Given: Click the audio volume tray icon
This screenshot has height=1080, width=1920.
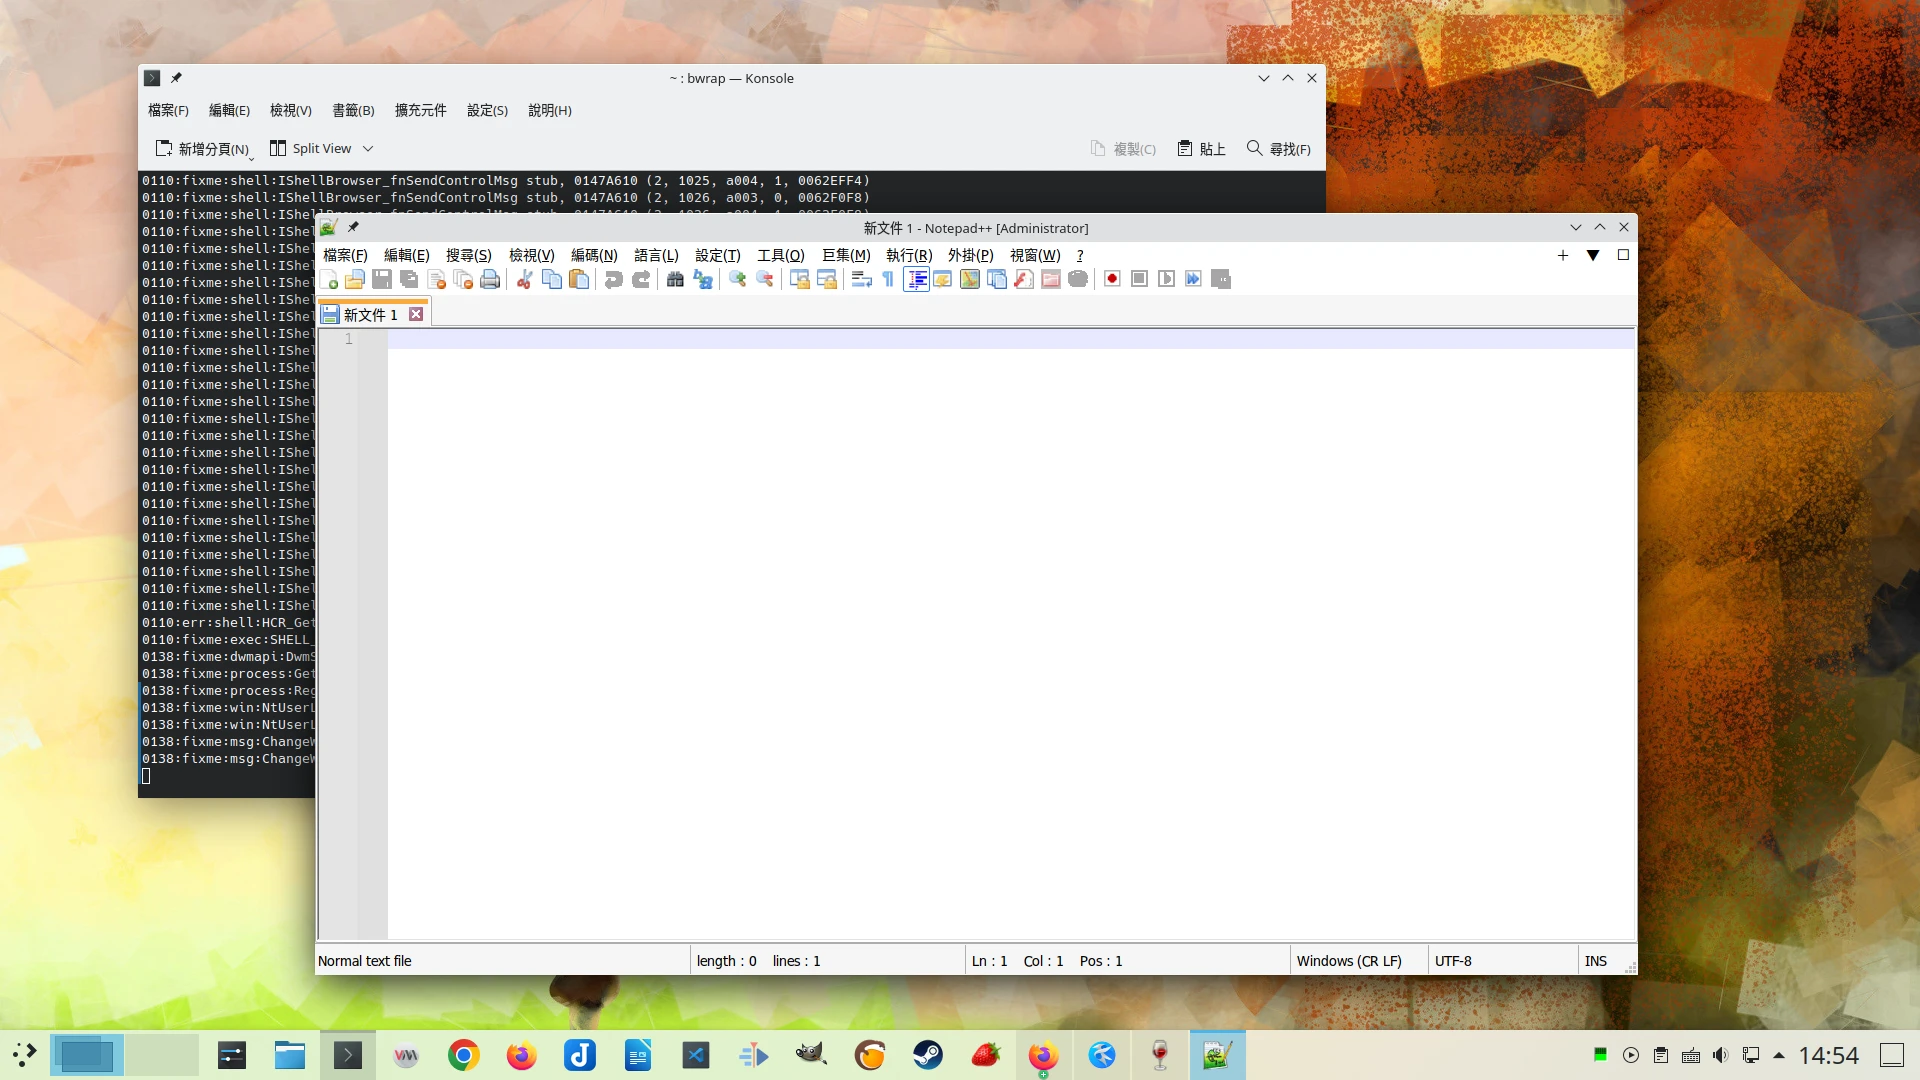Looking at the screenshot, I should tap(1720, 1055).
